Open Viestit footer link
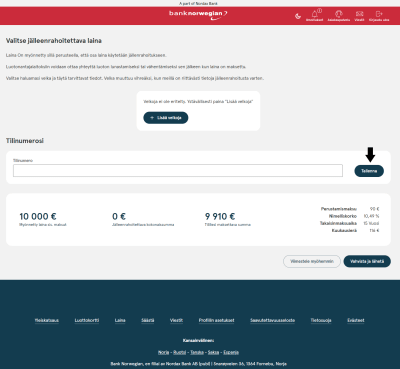The width and height of the screenshot is (400, 369). click(x=176, y=320)
